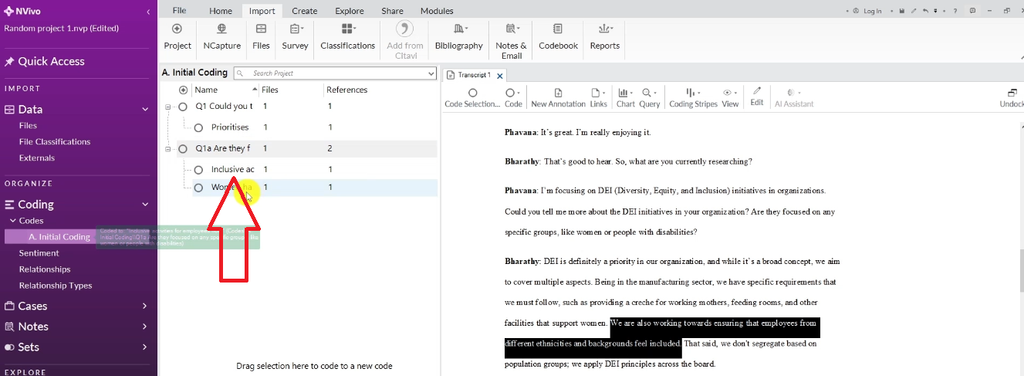Viewport: 1024px width, 376px height.
Task: Open Relationship Types in sidebar
Action: (x=56, y=285)
